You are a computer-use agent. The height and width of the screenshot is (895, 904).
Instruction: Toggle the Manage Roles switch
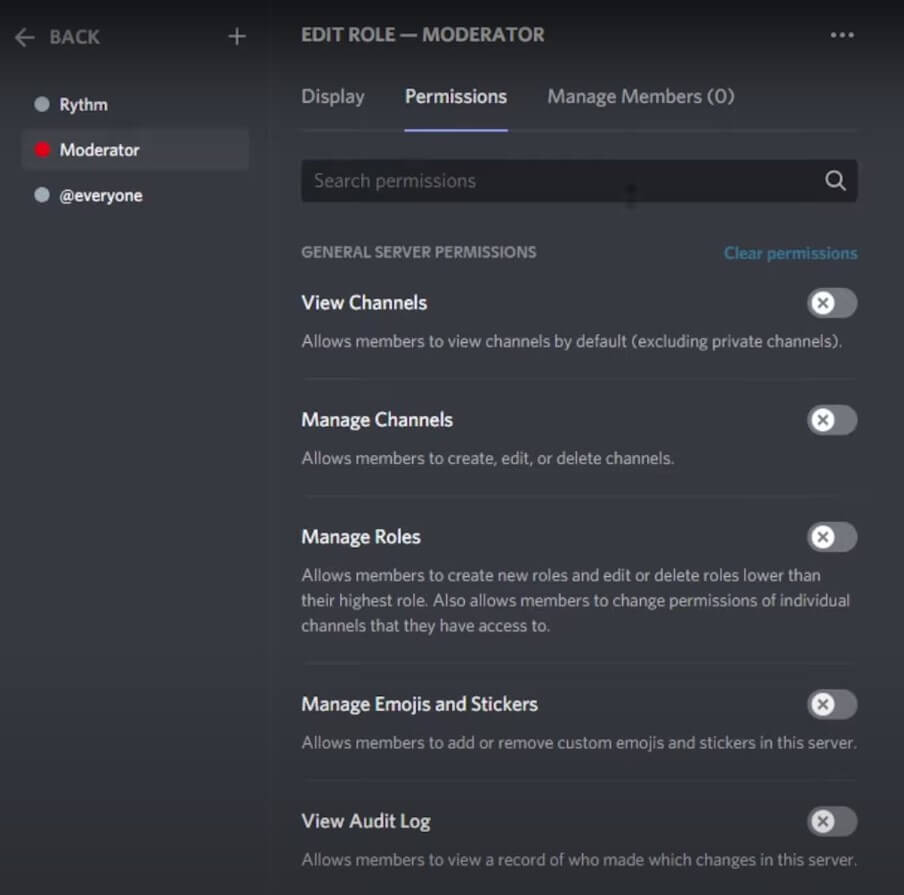(x=832, y=537)
